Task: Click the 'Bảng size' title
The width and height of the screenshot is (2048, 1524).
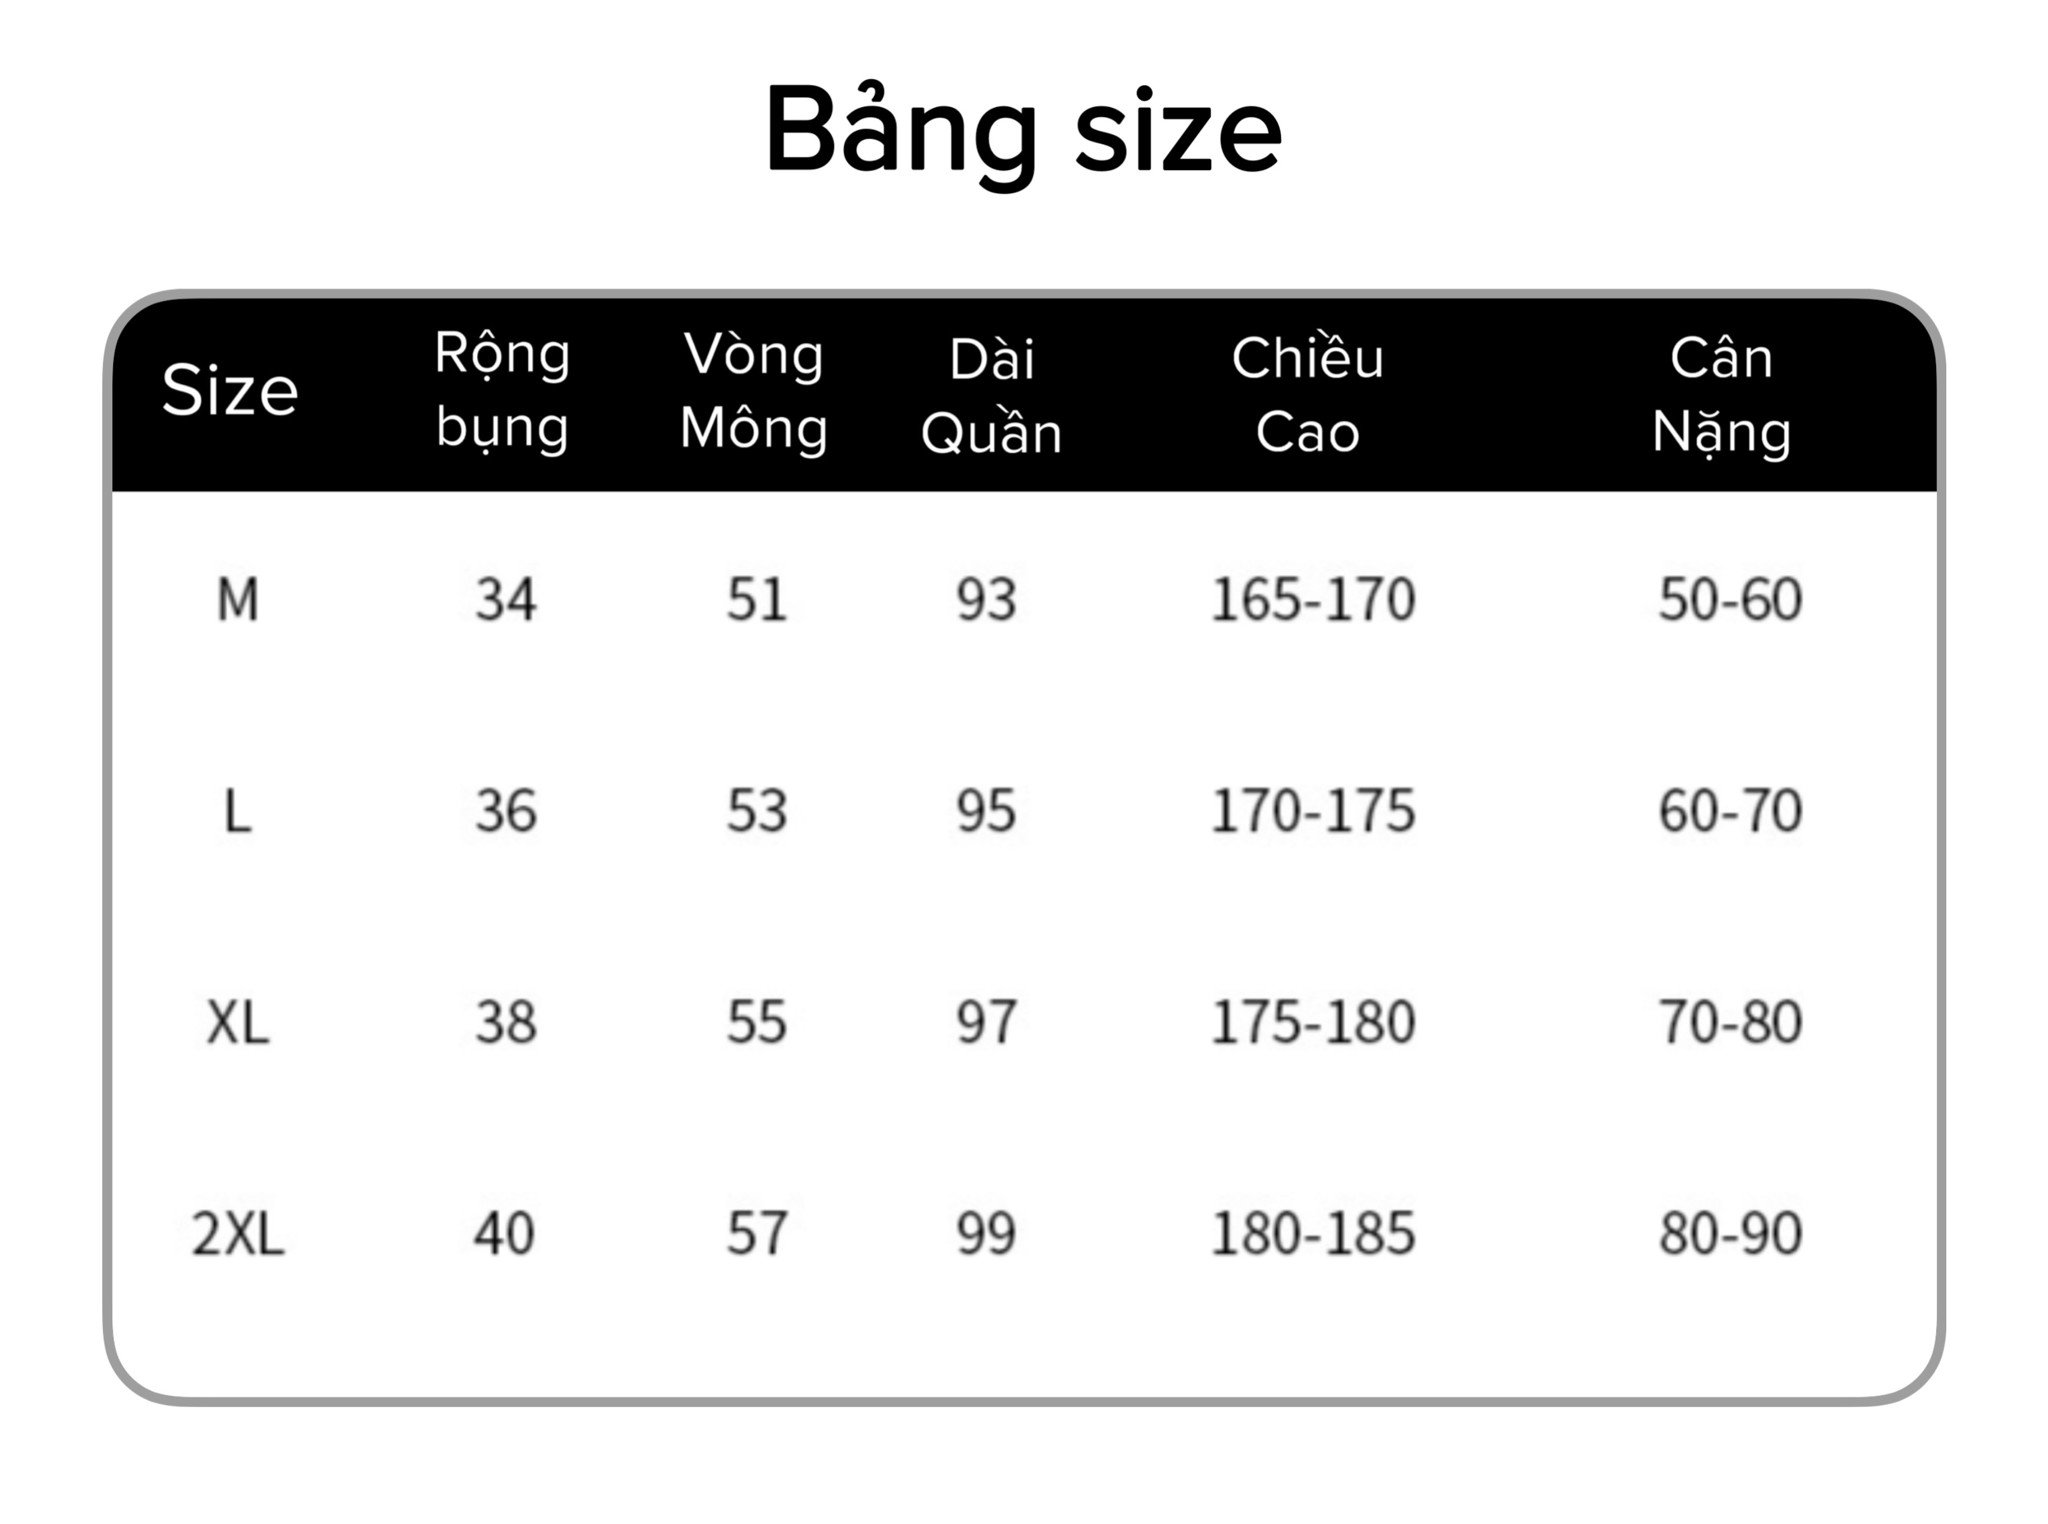Action: click(x=1023, y=133)
